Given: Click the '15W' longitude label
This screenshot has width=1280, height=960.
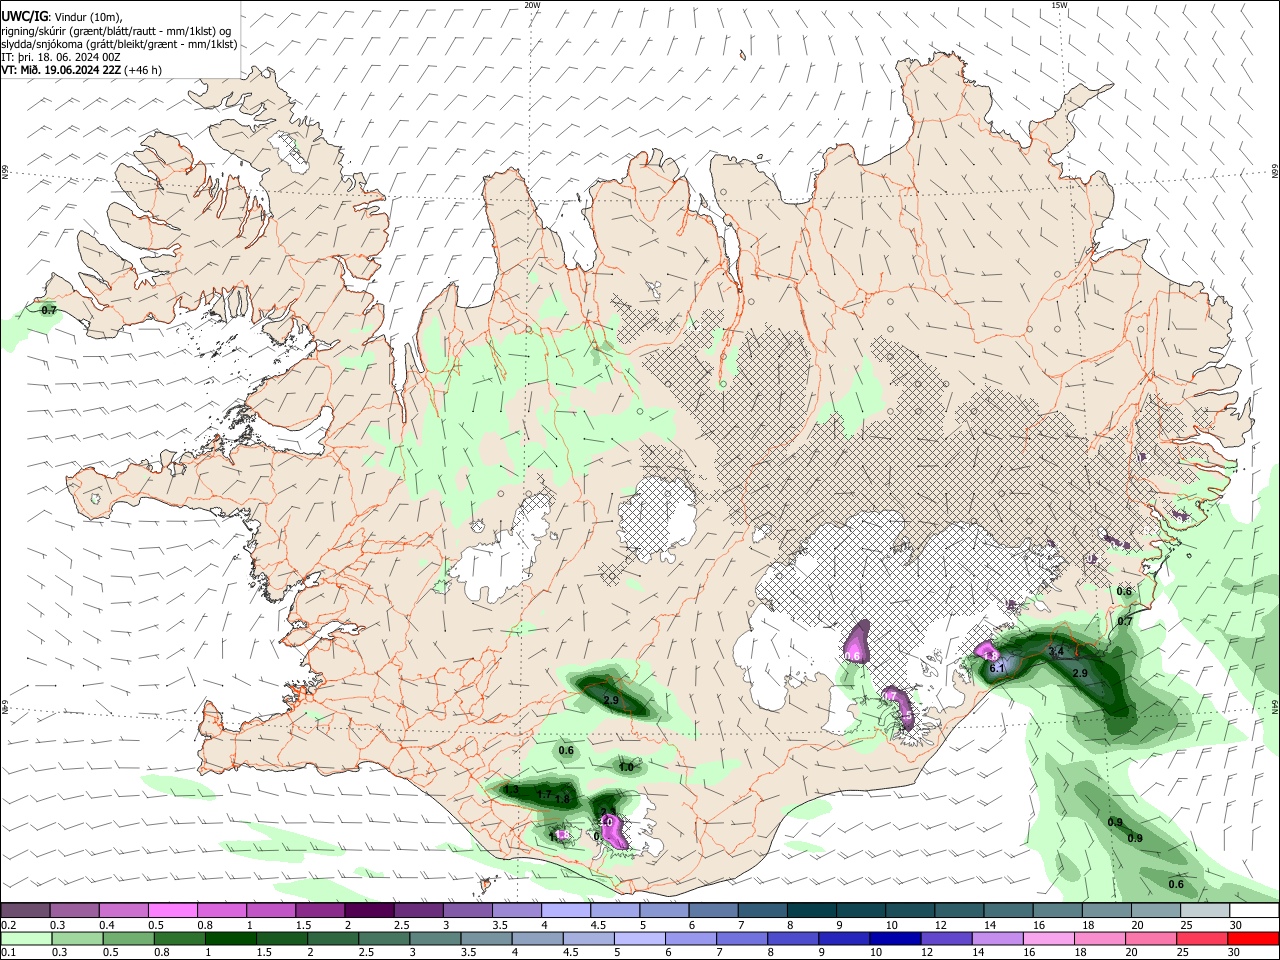Looking at the screenshot, I should pos(1059,5).
